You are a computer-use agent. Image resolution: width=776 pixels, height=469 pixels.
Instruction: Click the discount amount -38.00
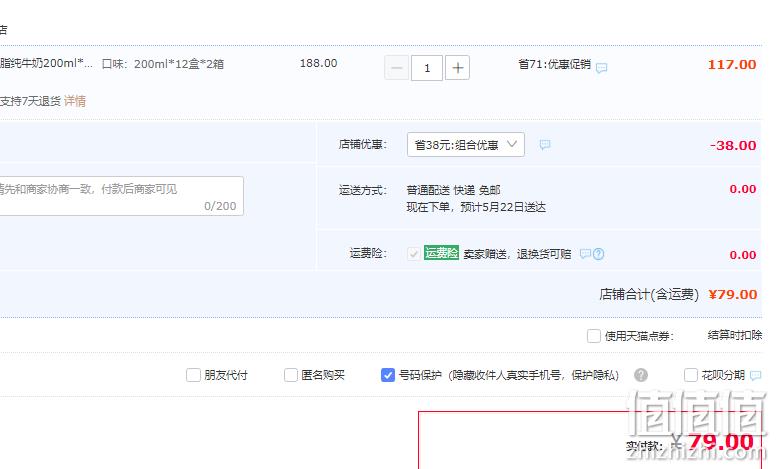click(x=733, y=145)
